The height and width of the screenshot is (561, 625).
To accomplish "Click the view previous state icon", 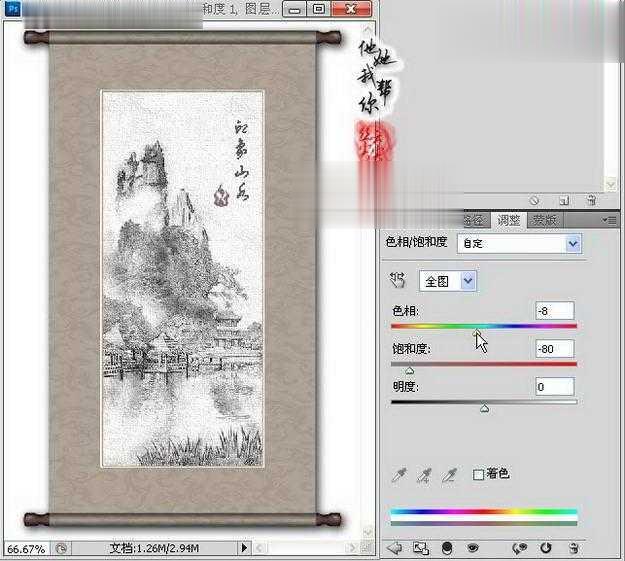I will tap(519, 548).
